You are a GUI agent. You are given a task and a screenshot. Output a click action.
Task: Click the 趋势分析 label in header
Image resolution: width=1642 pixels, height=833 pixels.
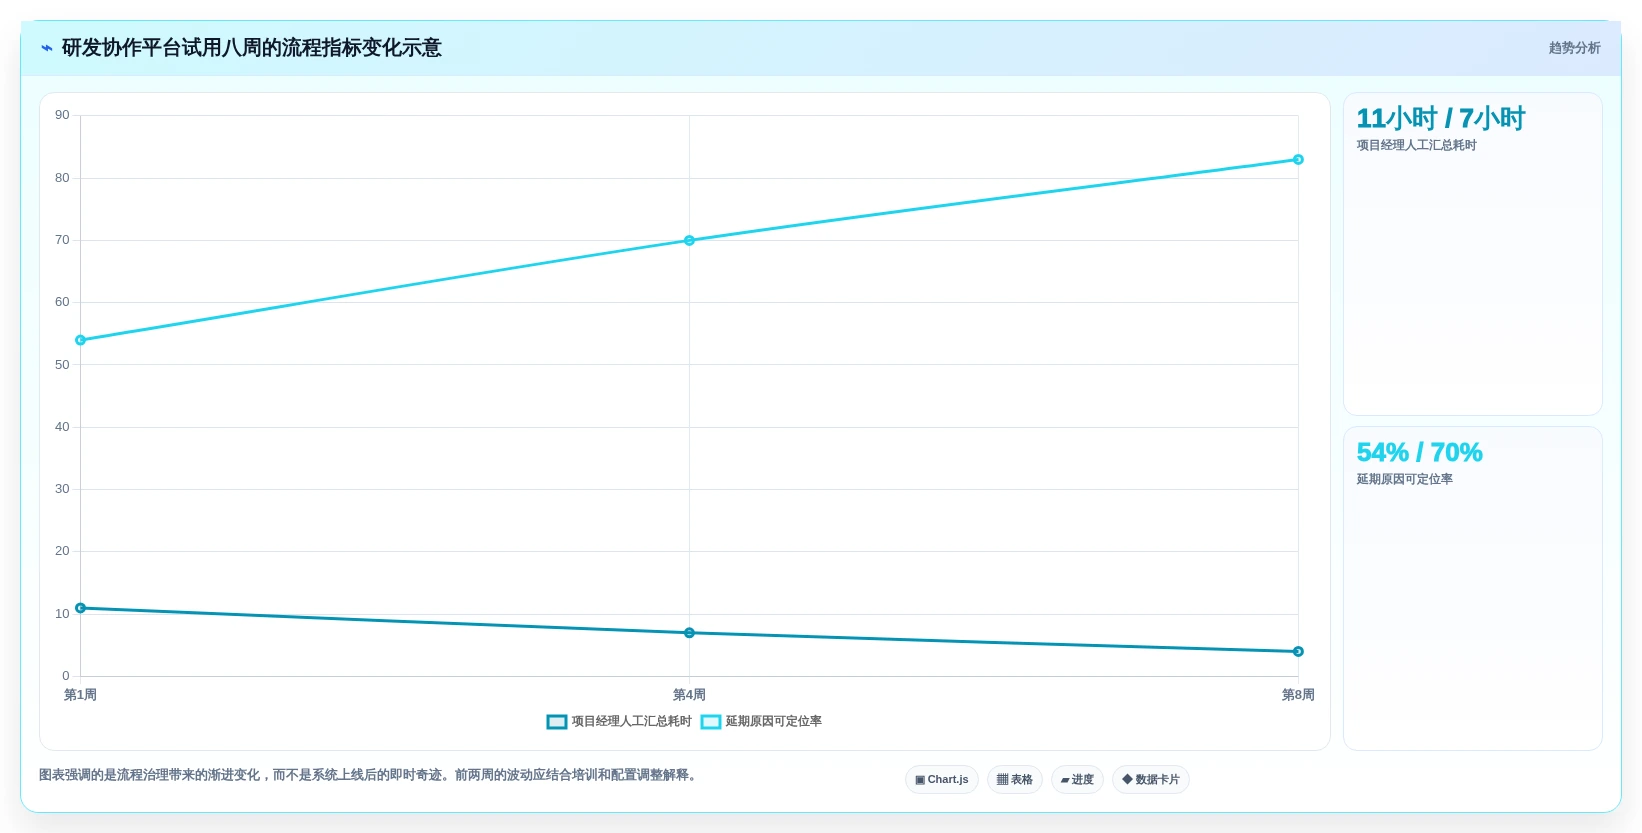pyautogui.click(x=1574, y=48)
